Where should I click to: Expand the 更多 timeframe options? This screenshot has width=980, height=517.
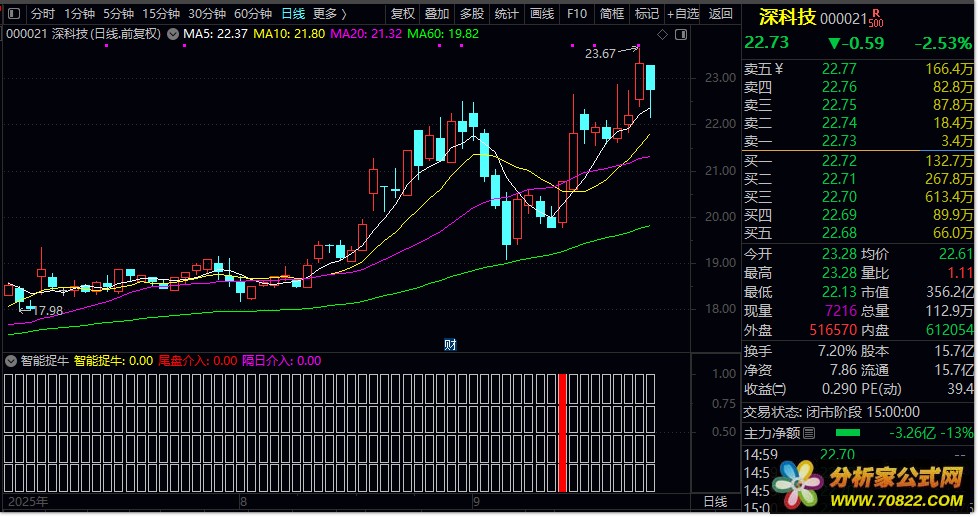[329, 14]
